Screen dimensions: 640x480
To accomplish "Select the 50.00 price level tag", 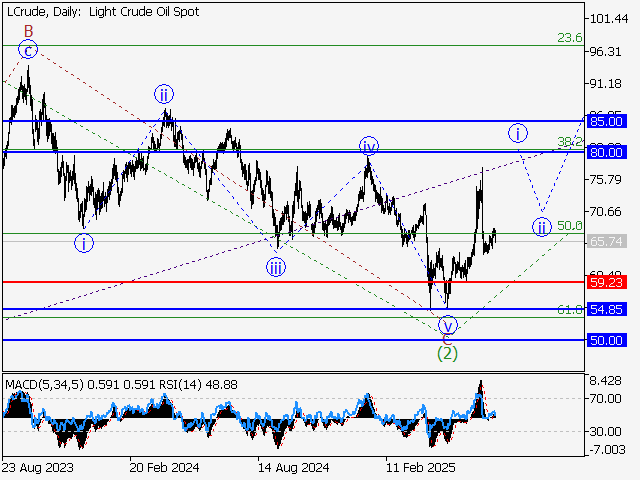I will tap(606, 340).
